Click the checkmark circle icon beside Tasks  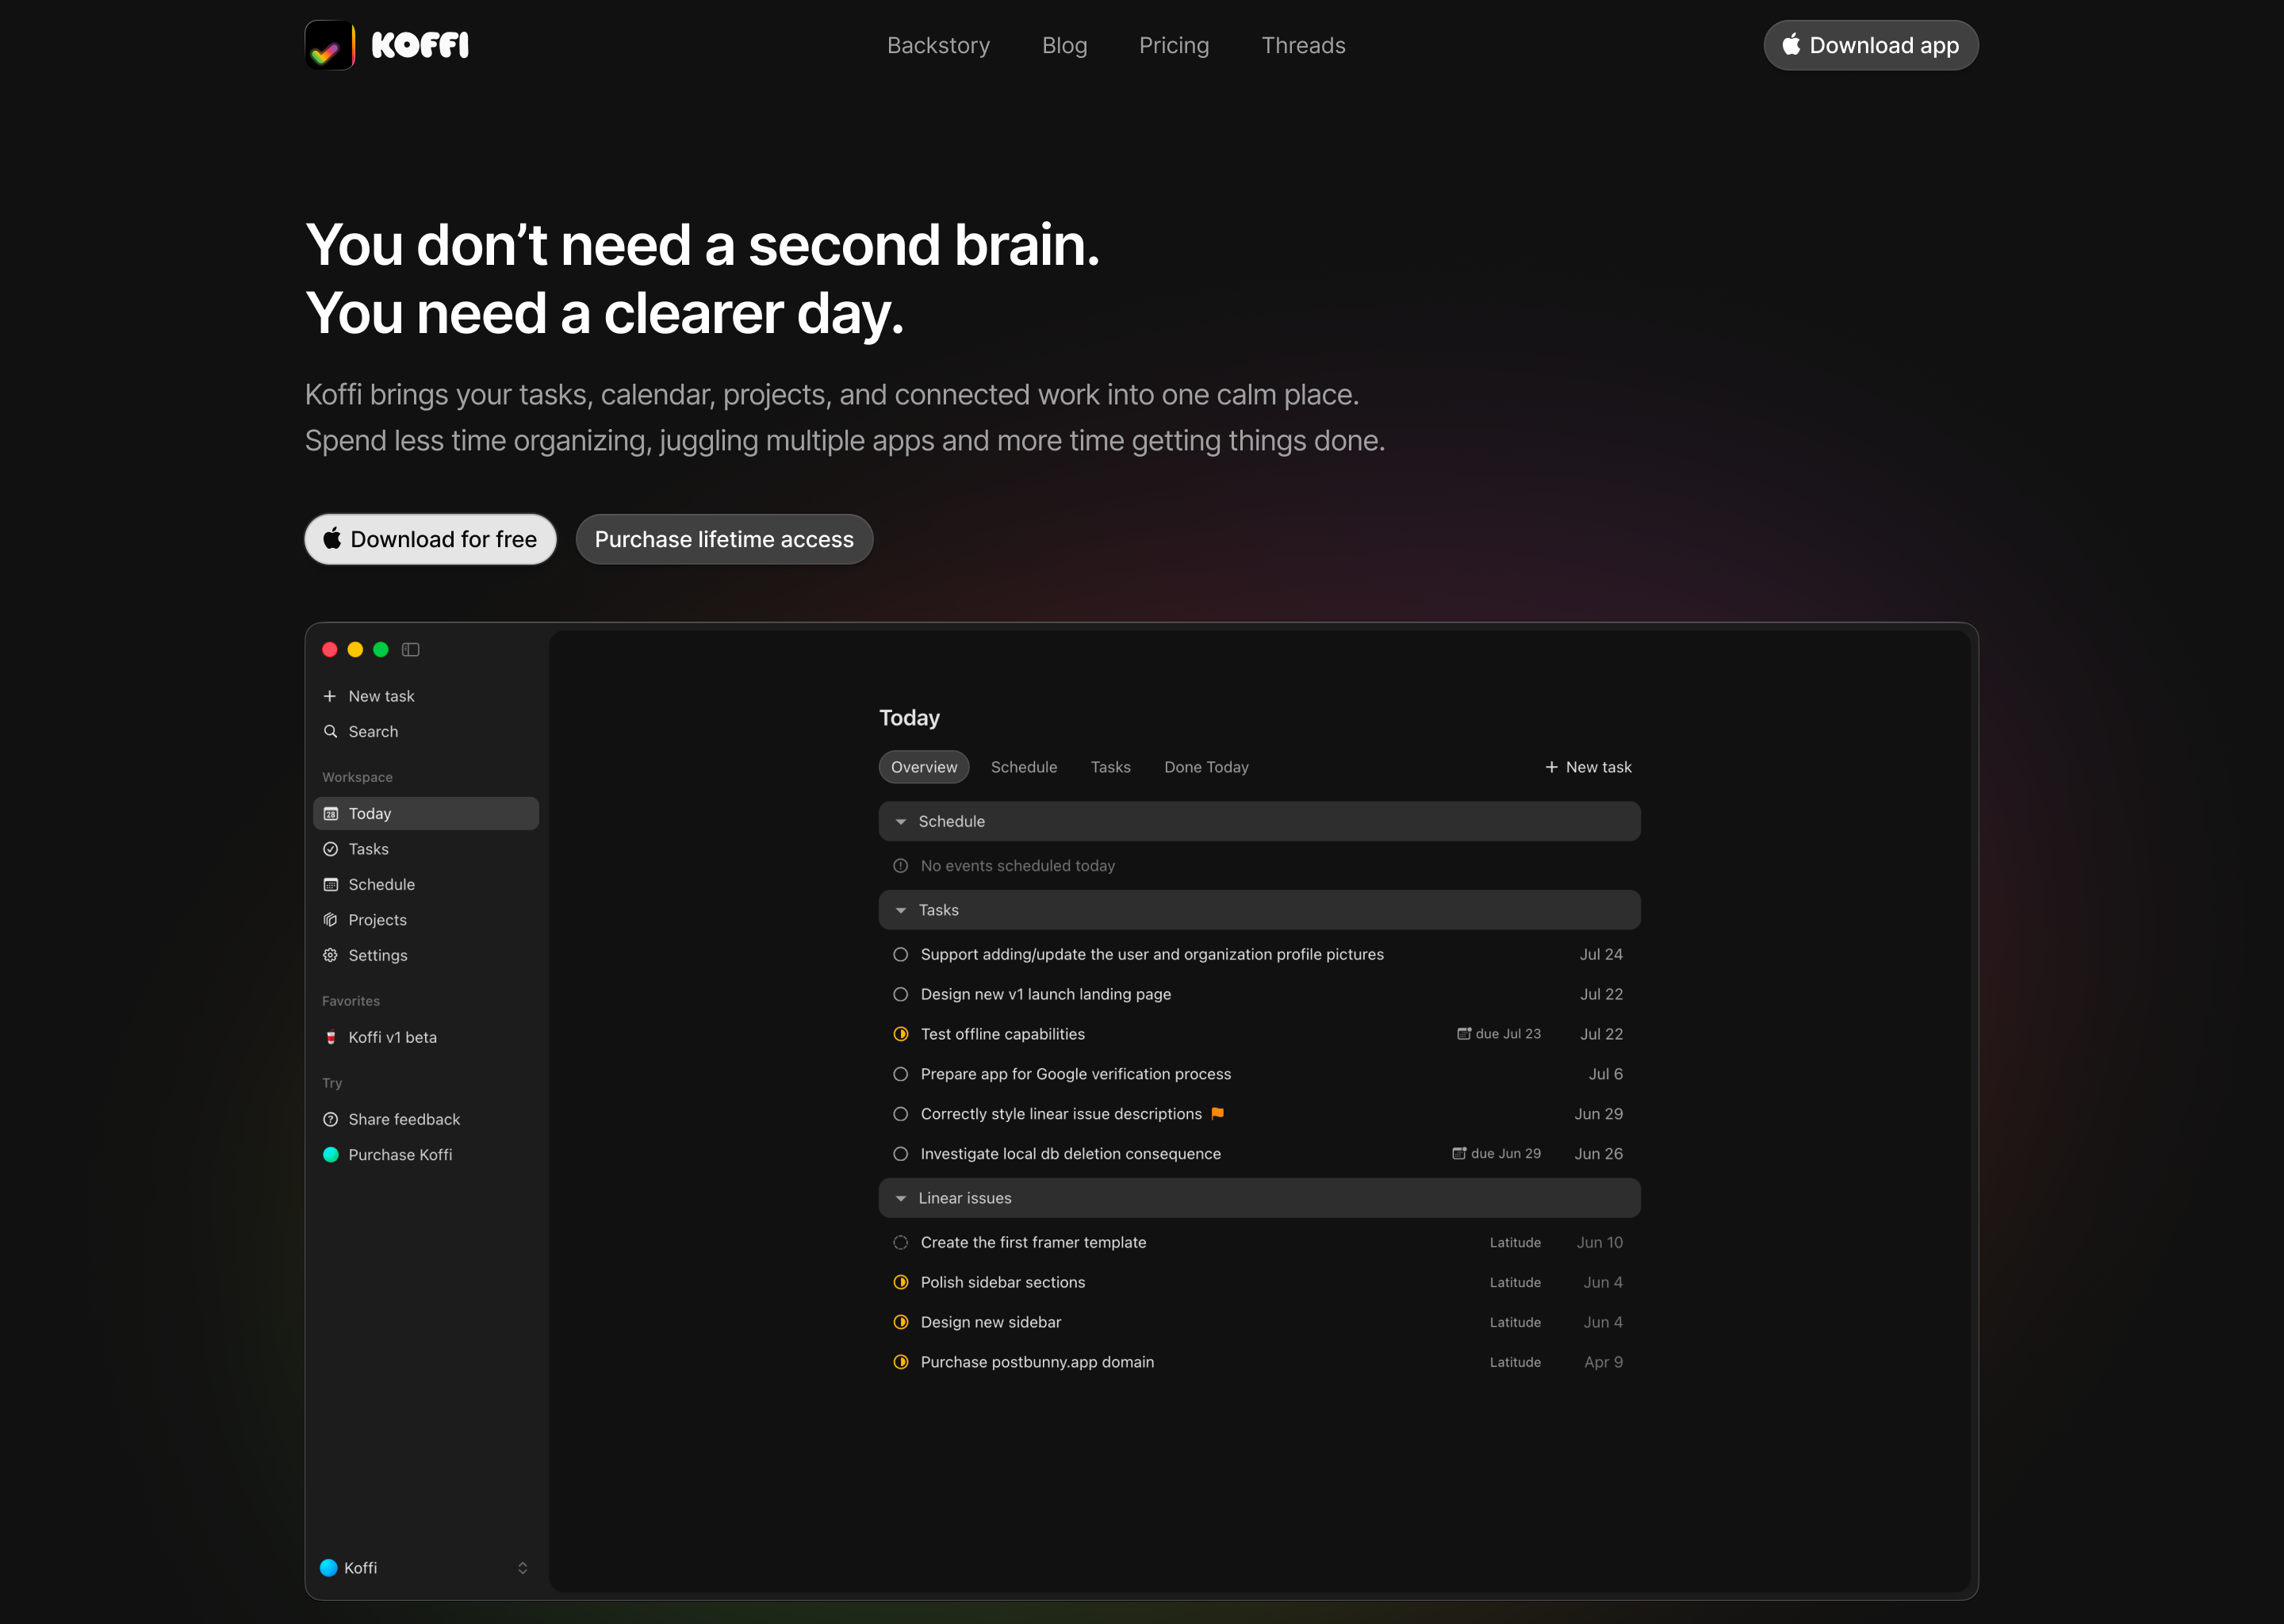pos(331,849)
